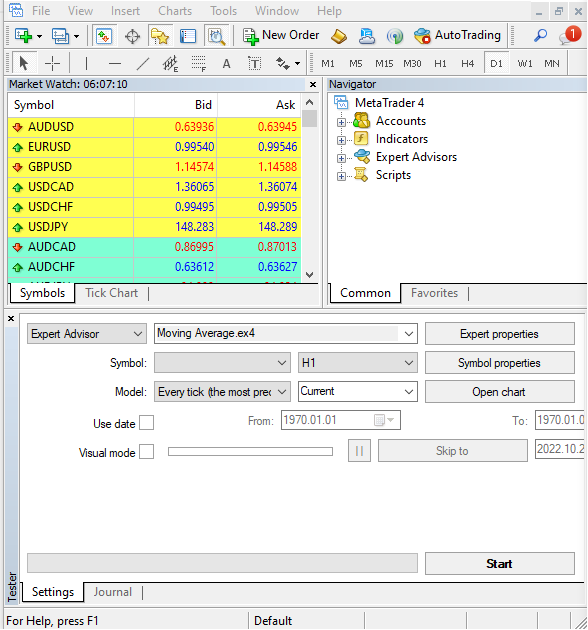Open the Tools menu

(x=223, y=11)
